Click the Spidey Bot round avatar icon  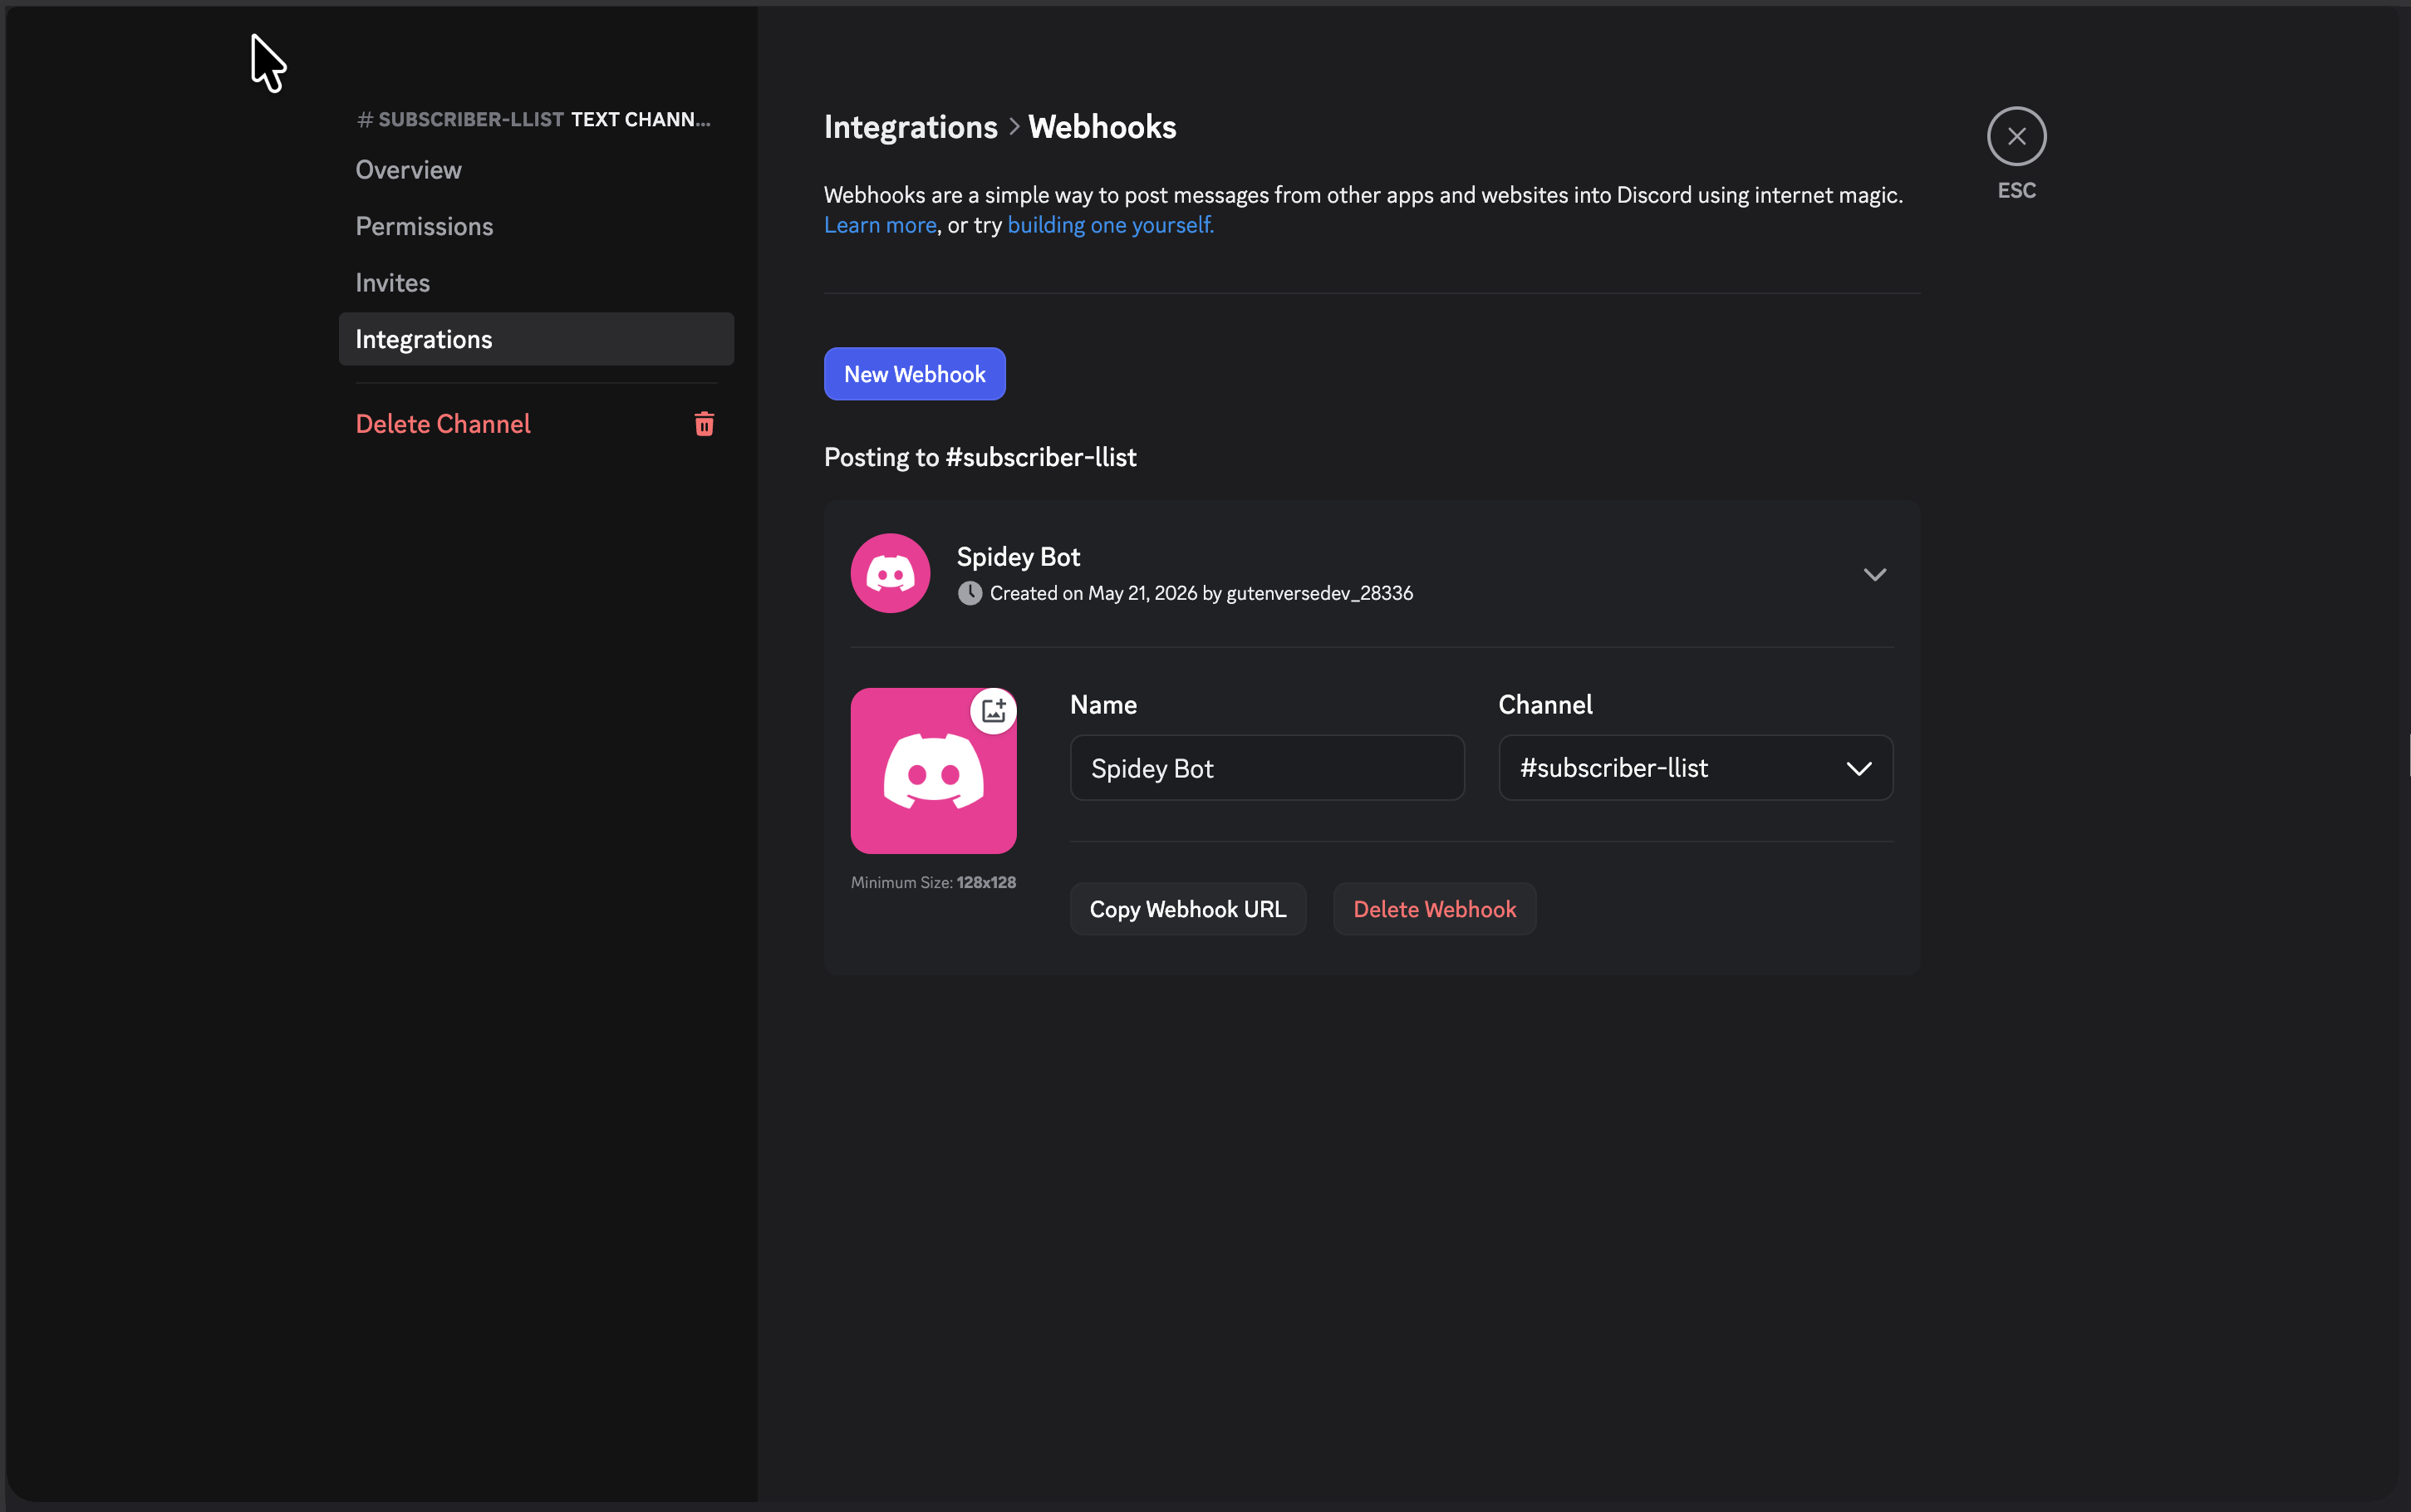click(890, 573)
